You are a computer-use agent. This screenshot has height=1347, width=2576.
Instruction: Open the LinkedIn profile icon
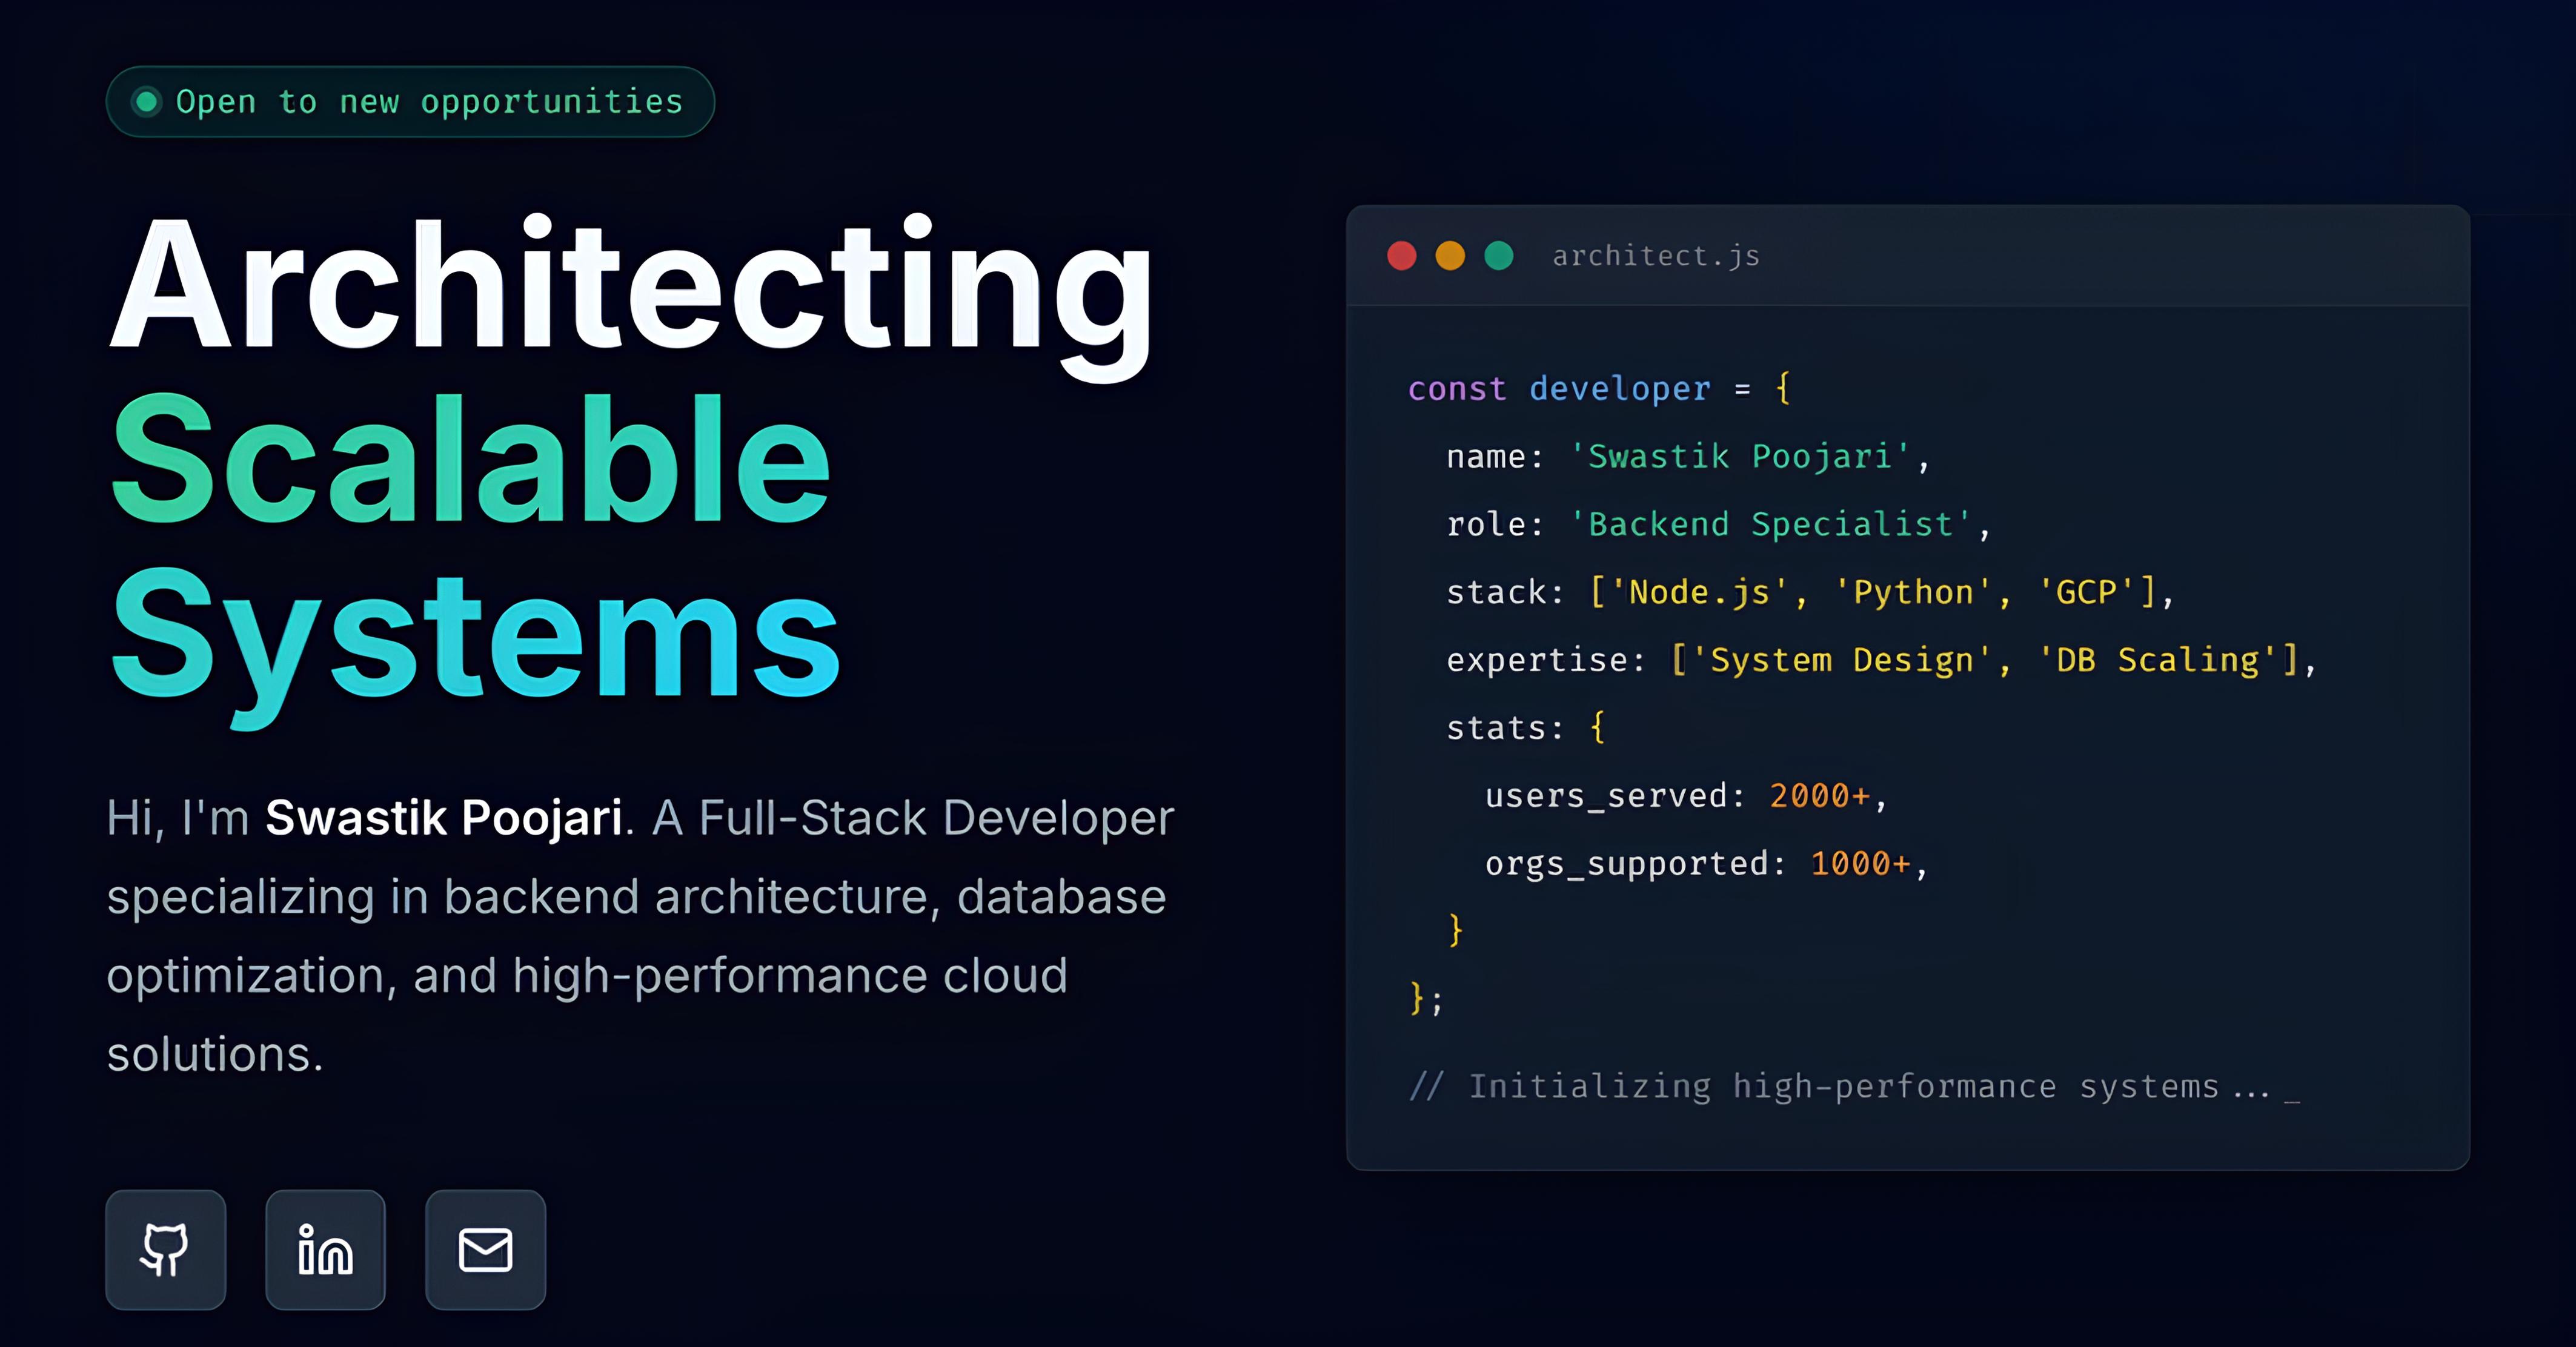[325, 1248]
